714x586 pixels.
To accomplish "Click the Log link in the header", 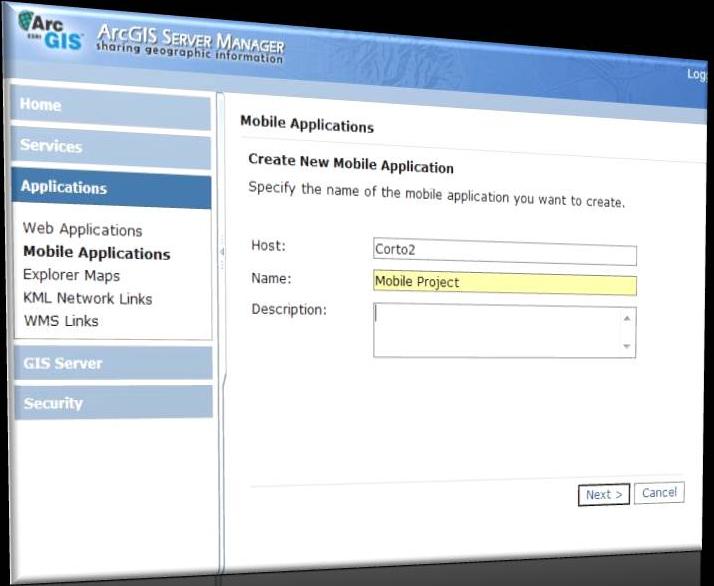I will pyautogui.click(x=697, y=75).
